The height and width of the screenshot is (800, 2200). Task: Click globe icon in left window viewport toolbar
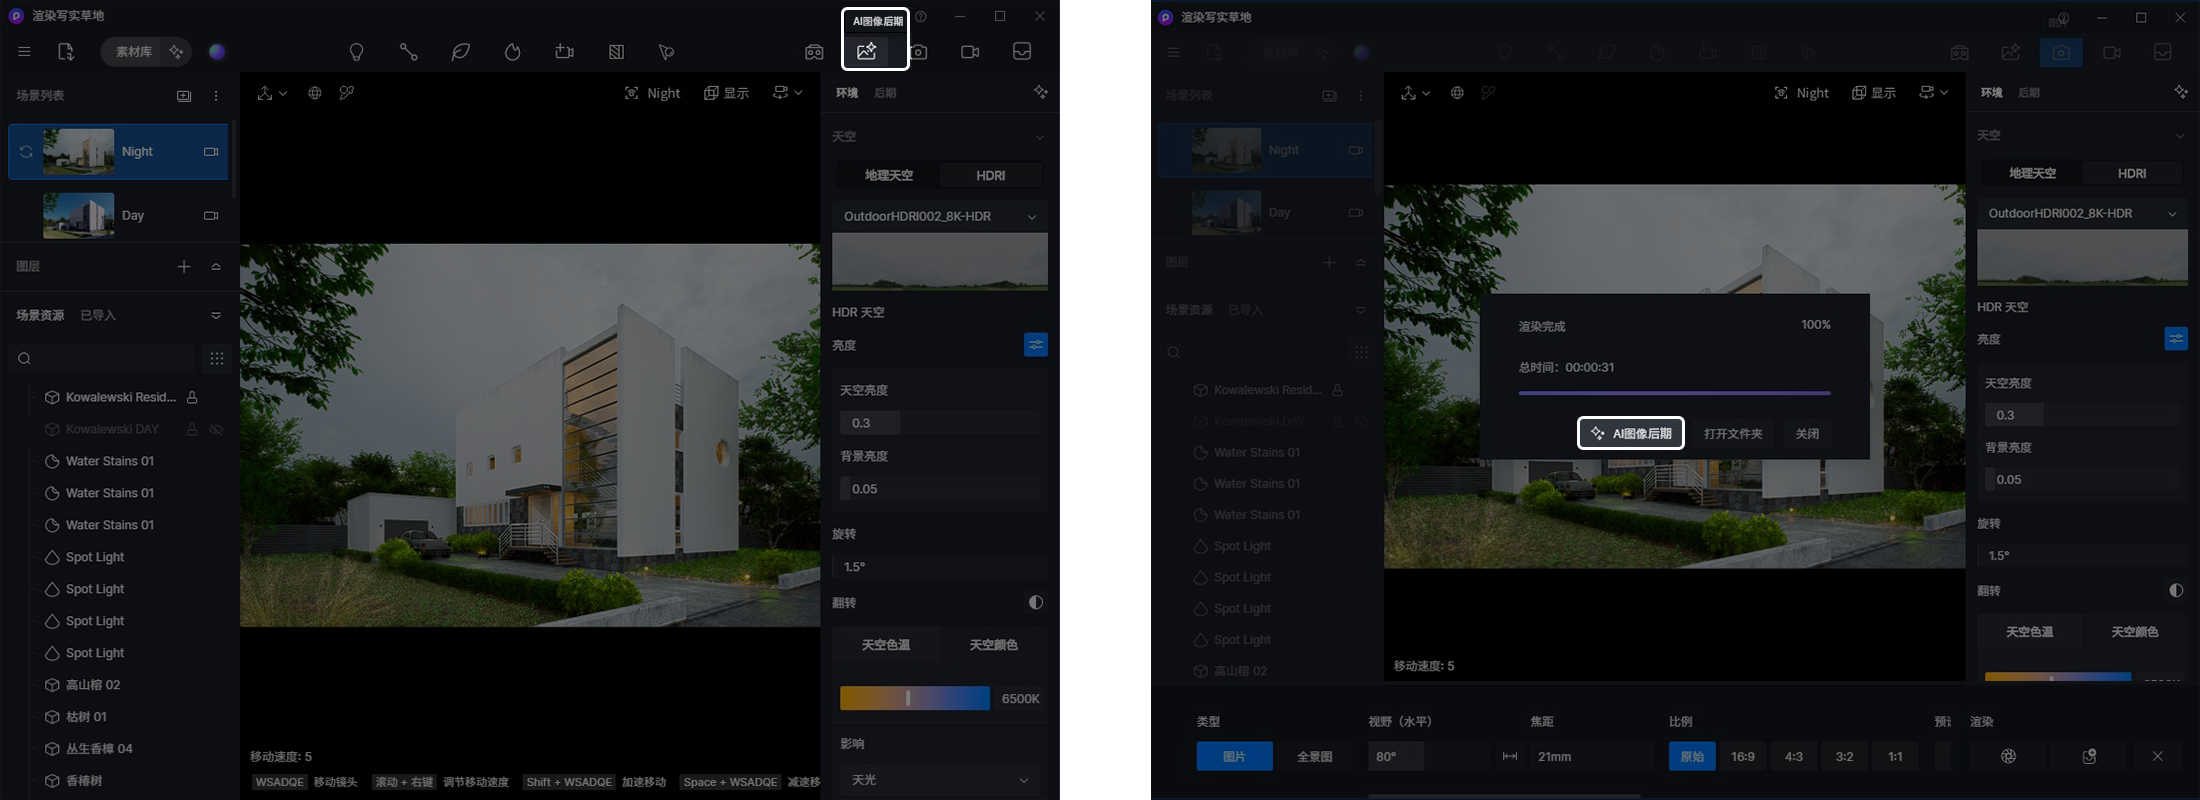(x=315, y=93)
